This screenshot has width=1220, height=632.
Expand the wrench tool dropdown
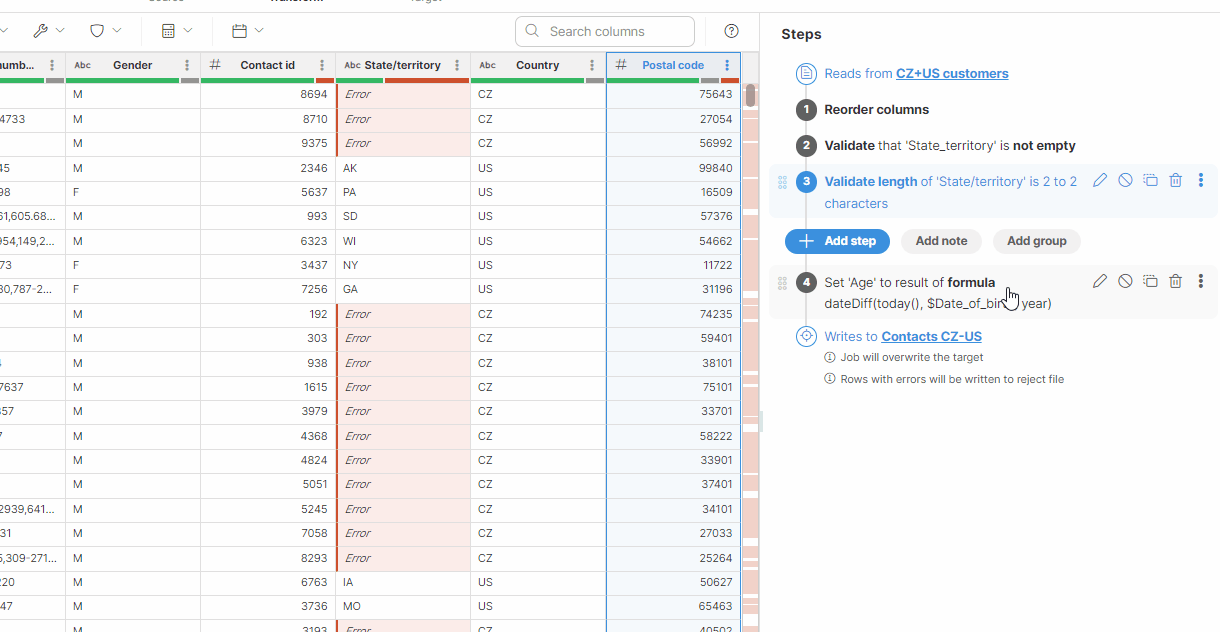pos(49,31)
